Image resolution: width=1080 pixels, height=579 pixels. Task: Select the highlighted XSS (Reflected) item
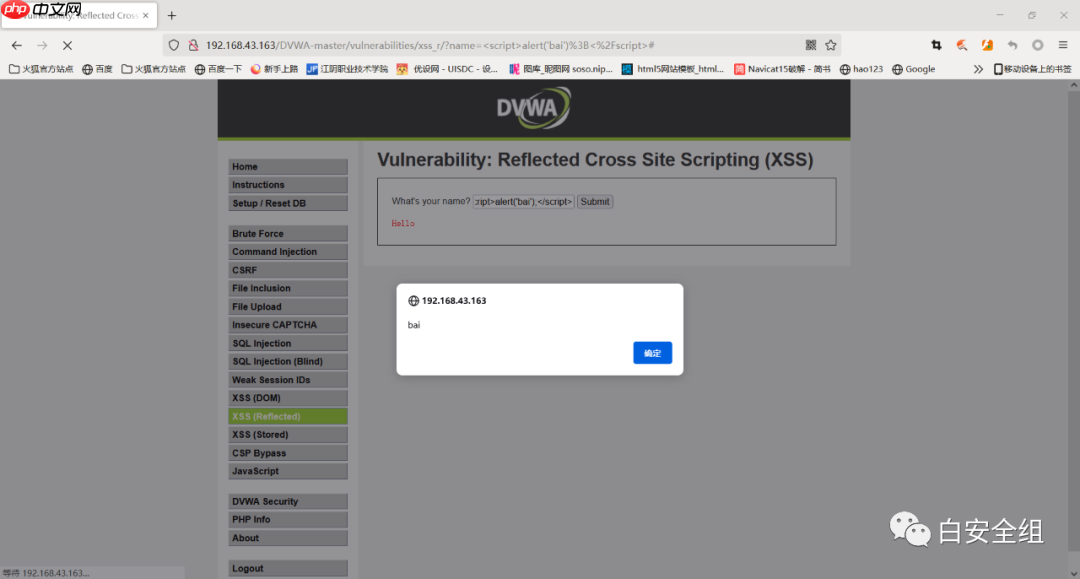(x=288, y=417)
